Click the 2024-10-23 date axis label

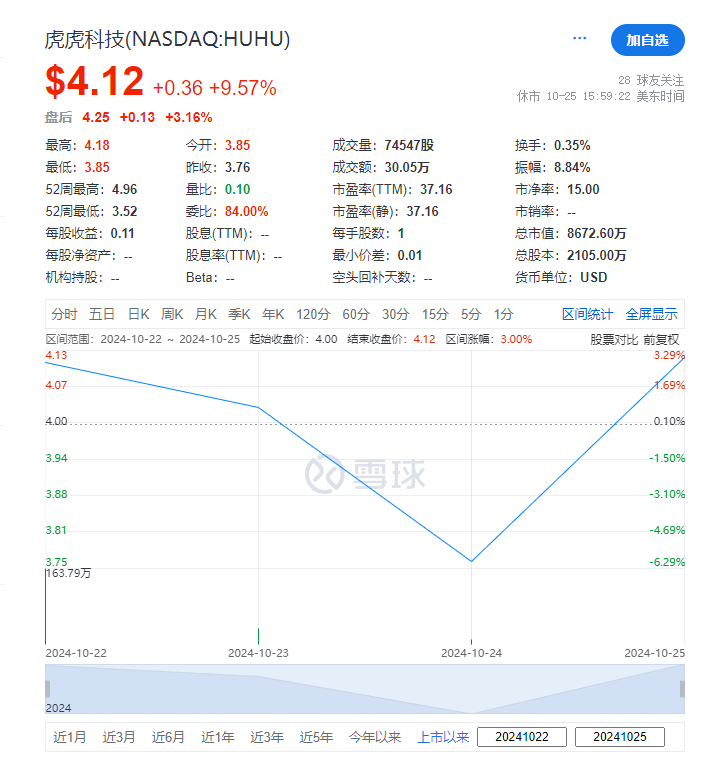click(x=258, y=653)
